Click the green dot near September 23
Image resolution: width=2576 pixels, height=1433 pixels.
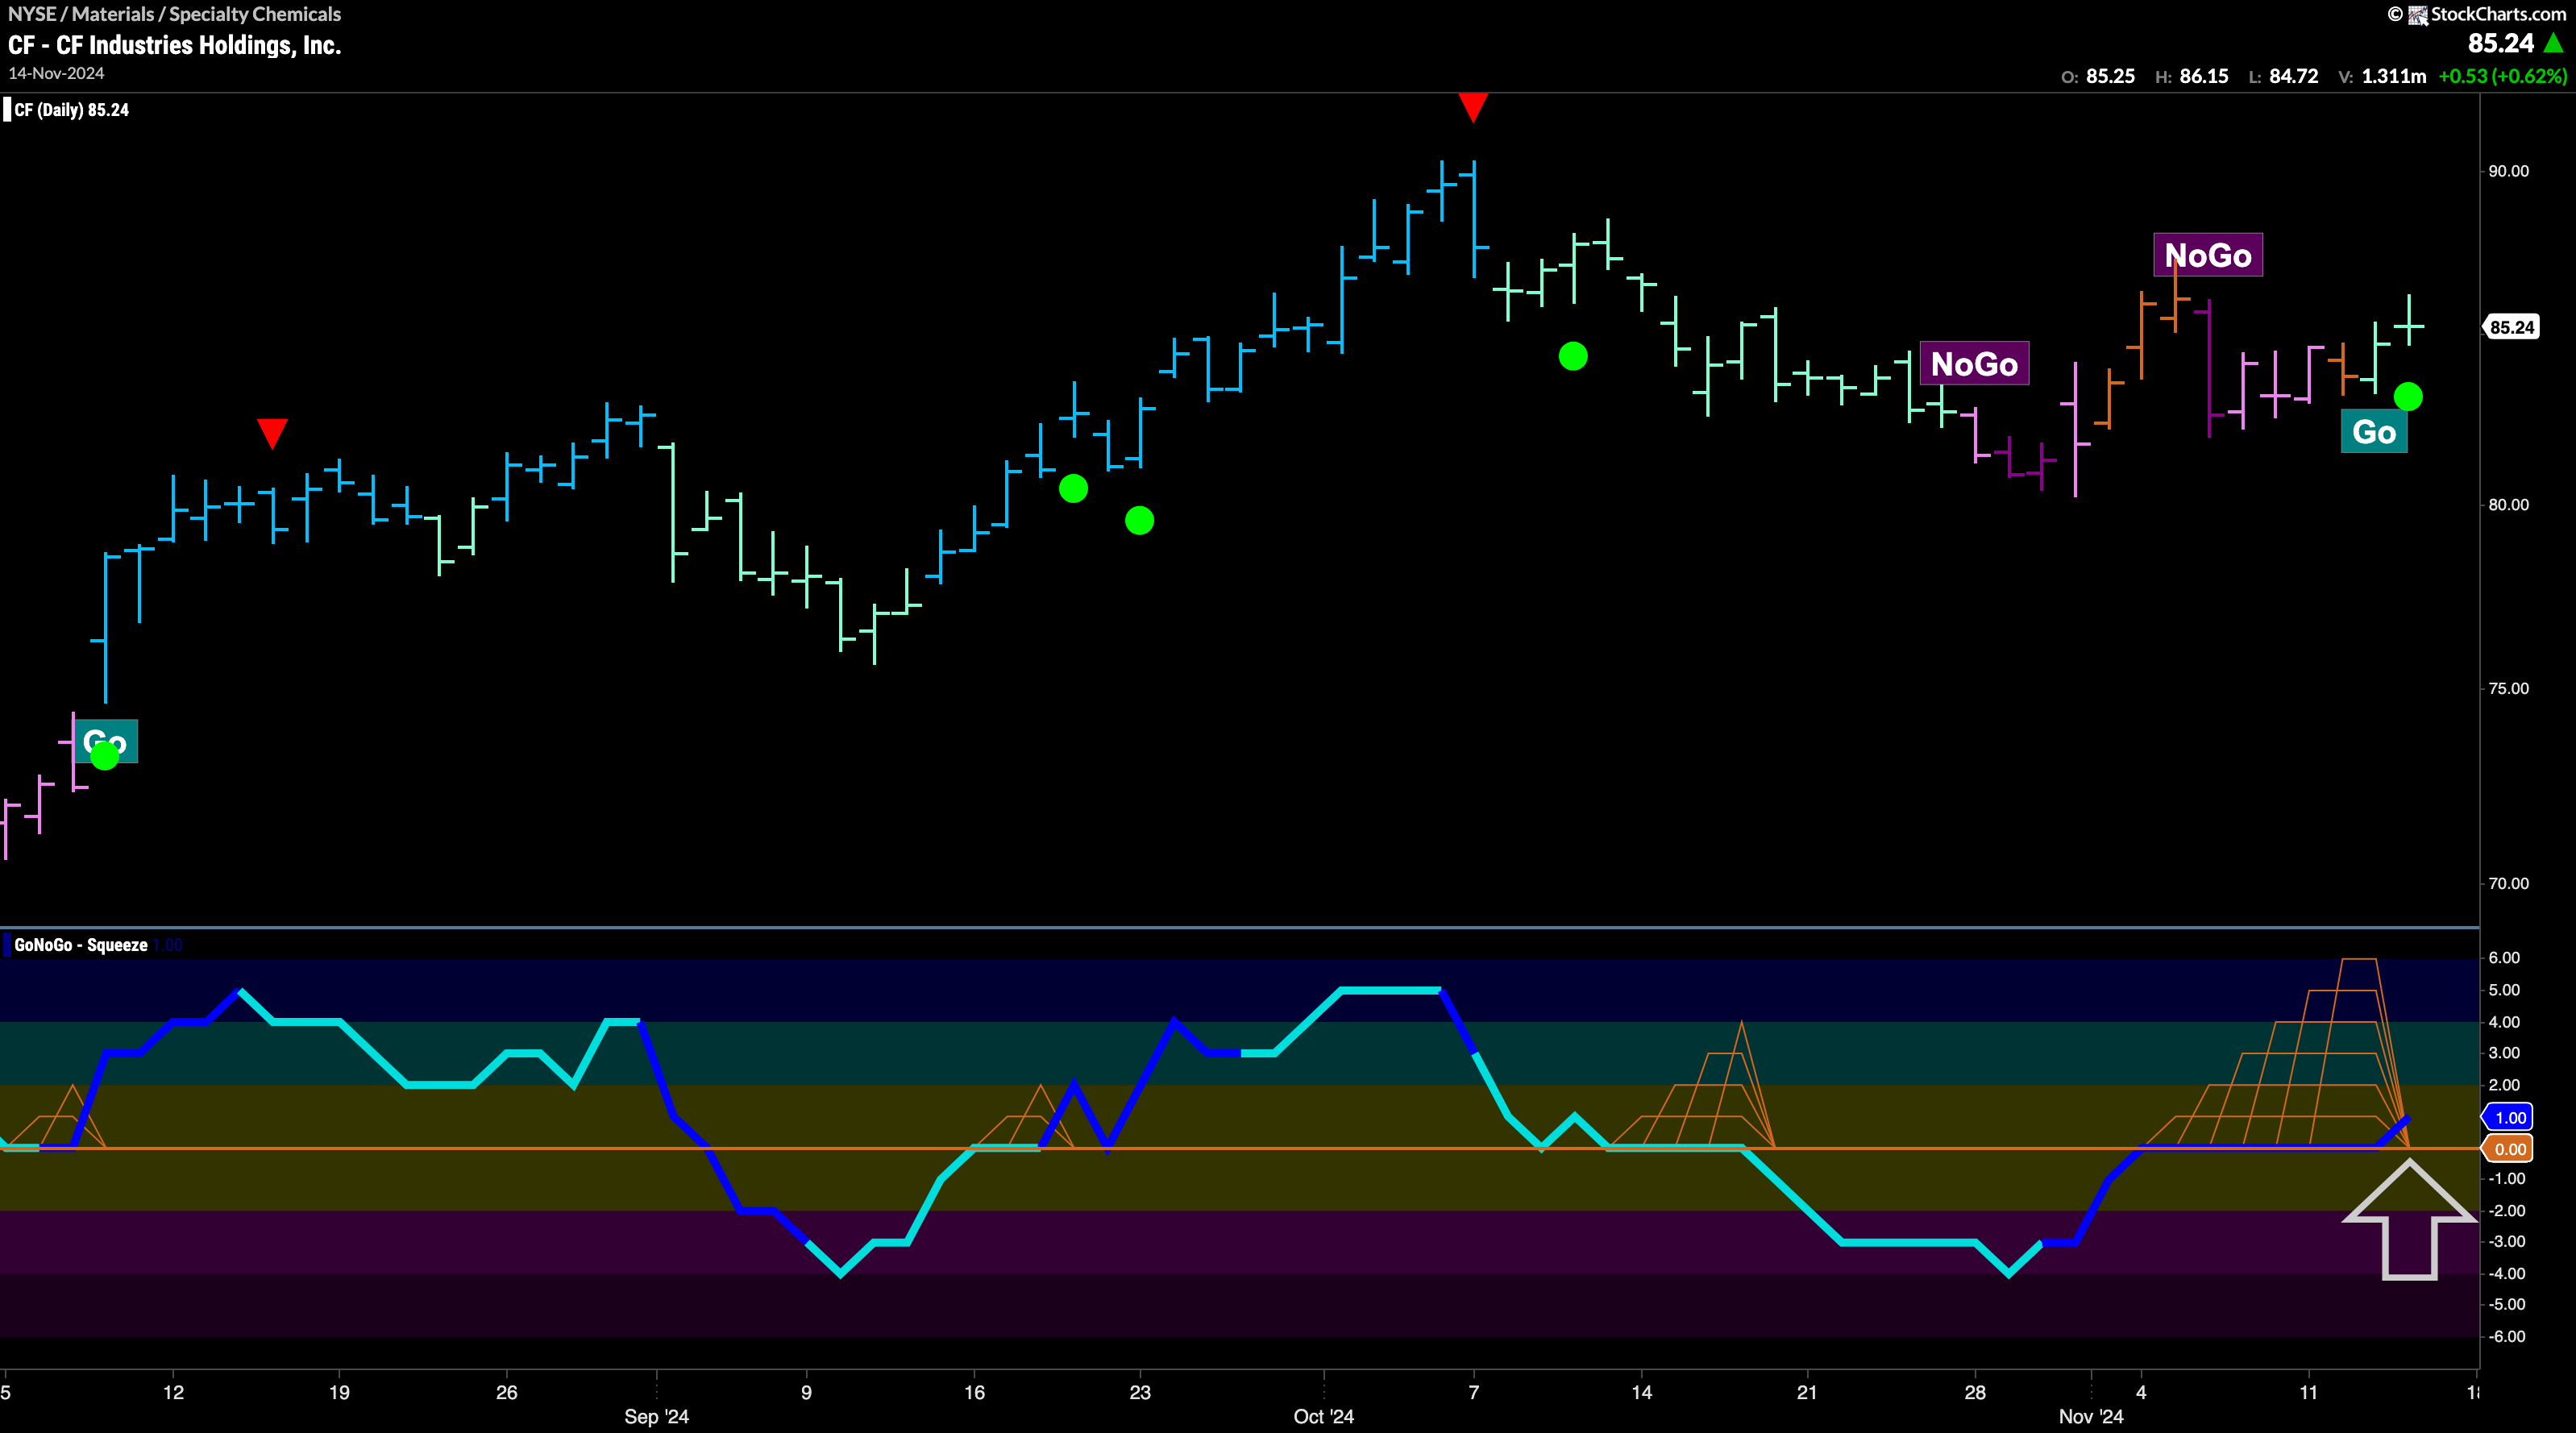1139,520
